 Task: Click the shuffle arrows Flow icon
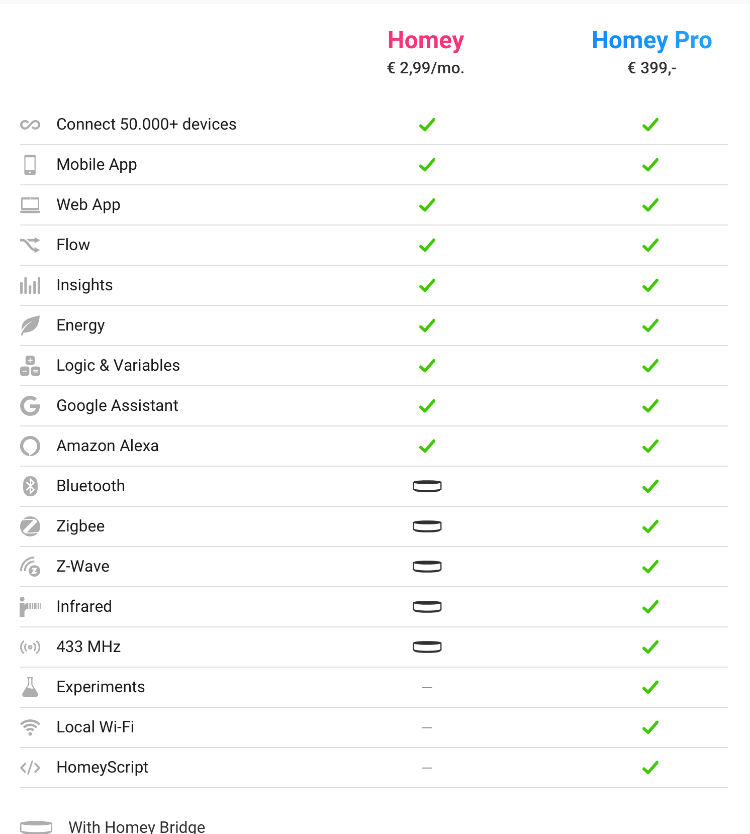point(30,245)
